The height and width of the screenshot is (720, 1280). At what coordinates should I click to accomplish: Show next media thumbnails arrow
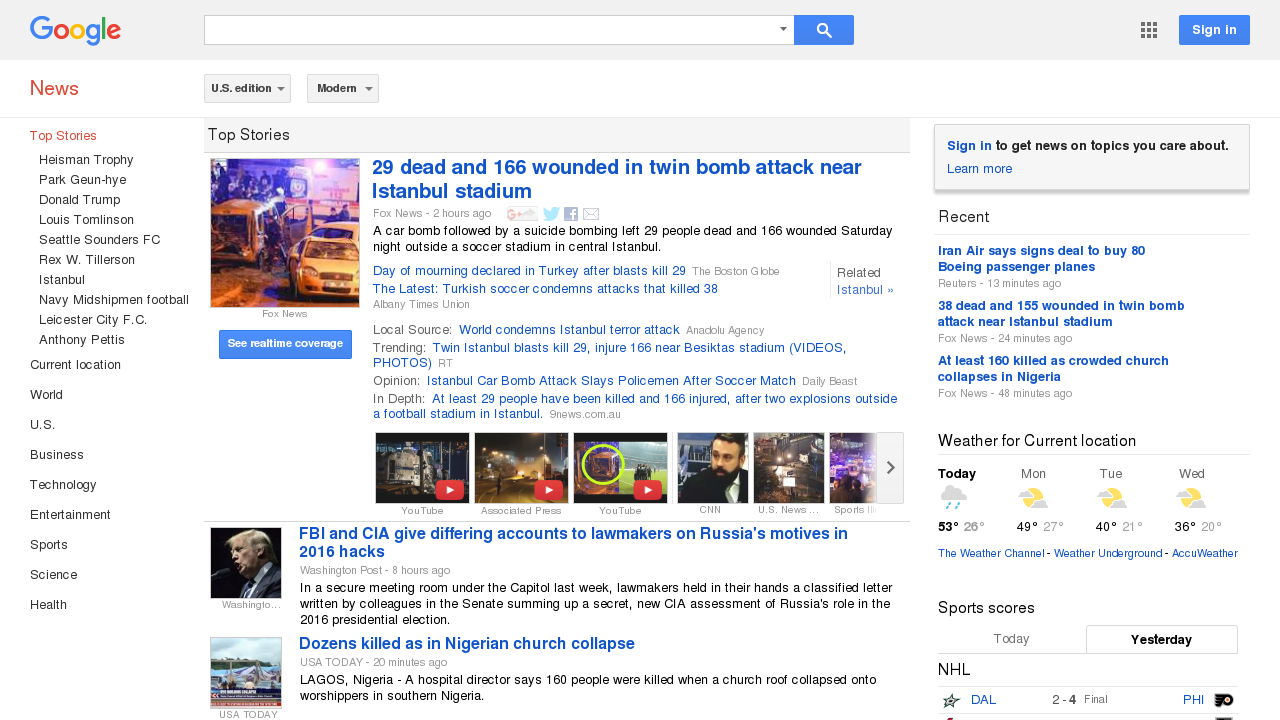coord(890,468)
